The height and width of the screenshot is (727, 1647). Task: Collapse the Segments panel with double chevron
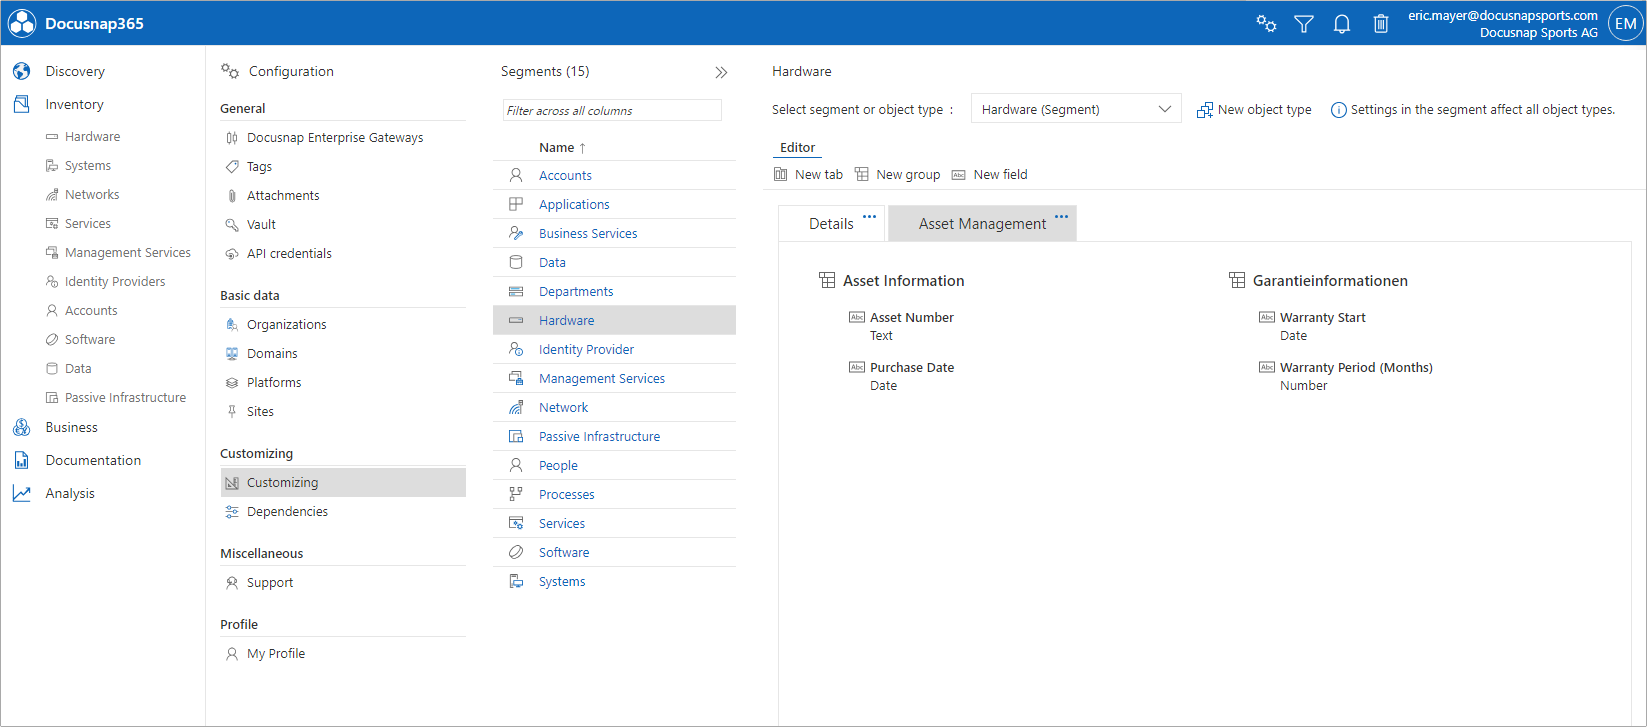721,72
